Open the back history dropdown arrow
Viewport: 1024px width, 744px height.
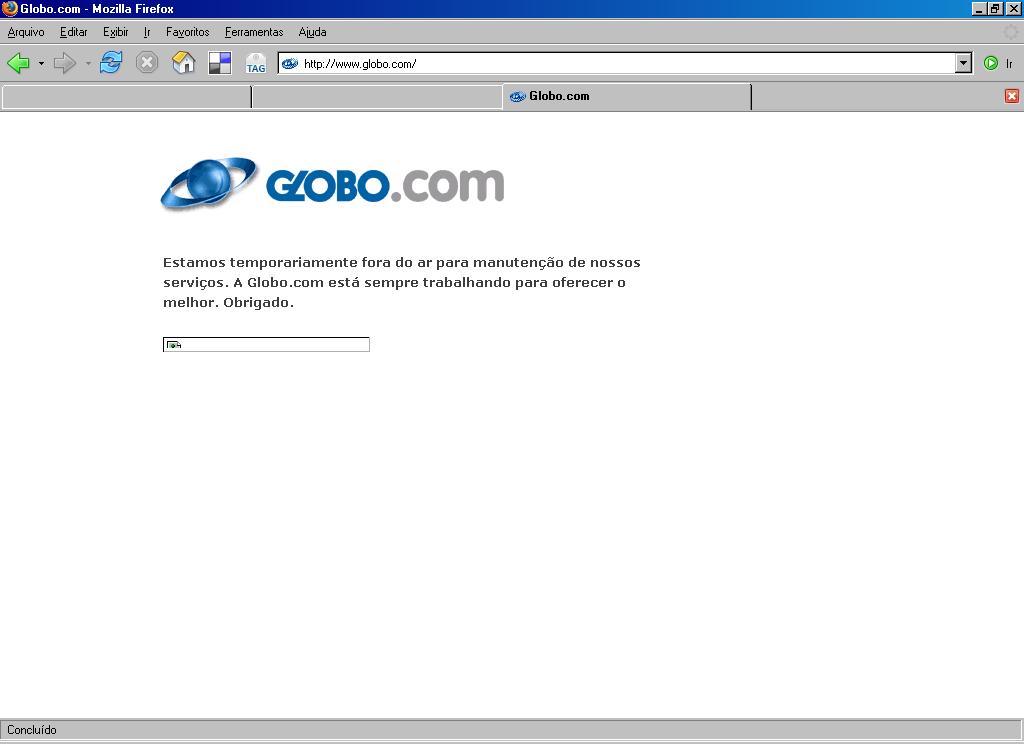41,63
